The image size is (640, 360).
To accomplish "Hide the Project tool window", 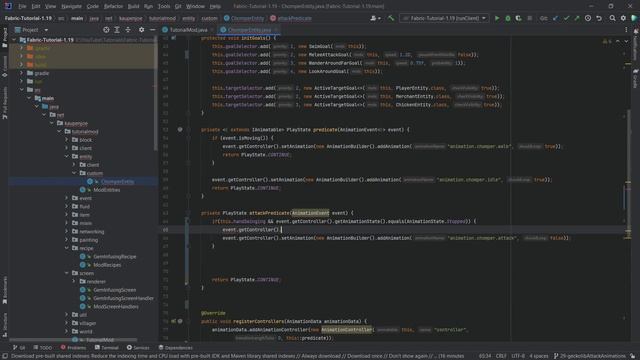I will [152, 30].
